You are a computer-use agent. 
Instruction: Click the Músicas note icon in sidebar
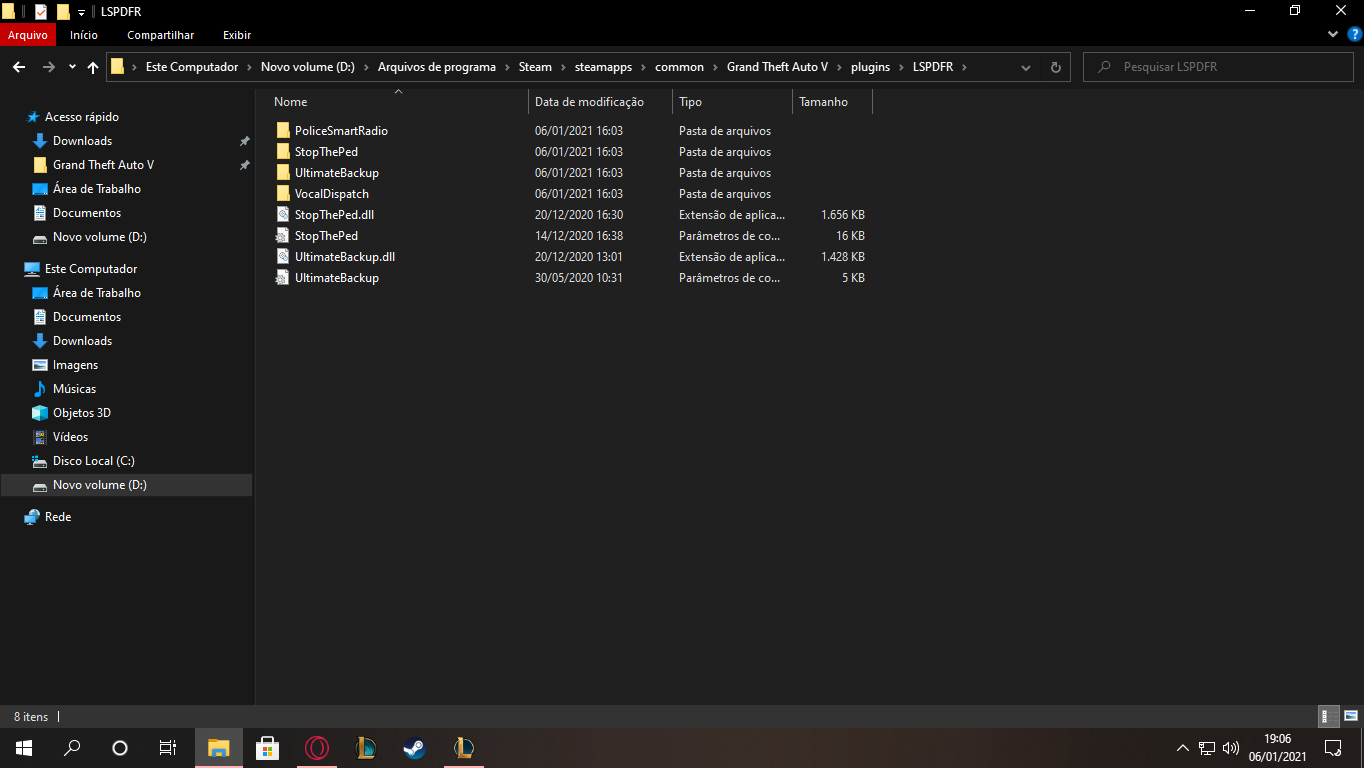40,389
